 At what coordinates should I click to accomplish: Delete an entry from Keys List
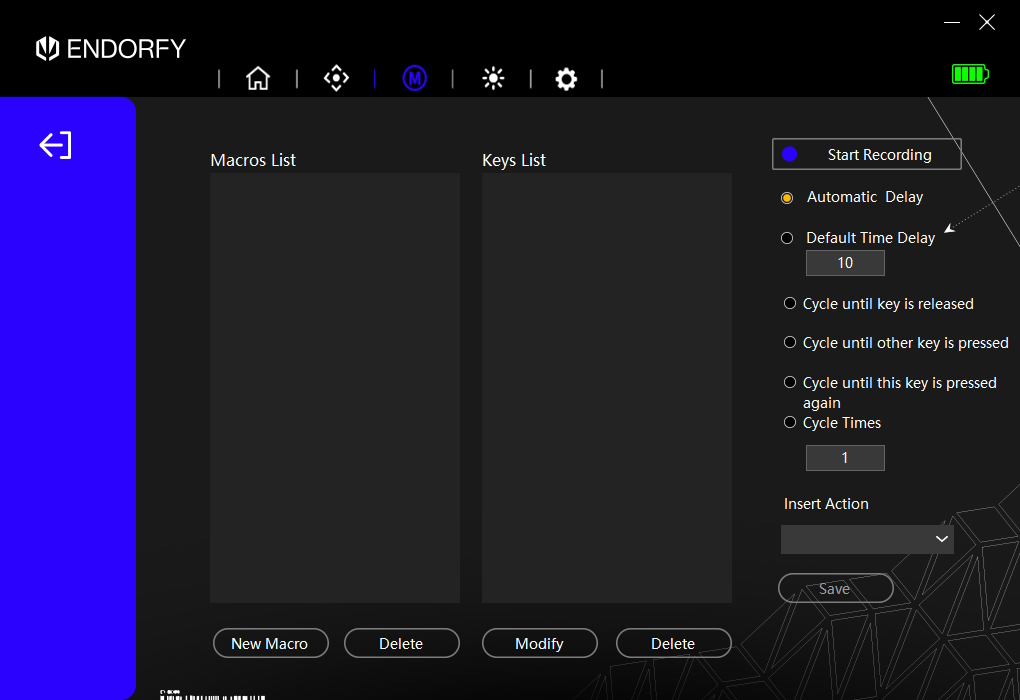click(x=673, y=643)
